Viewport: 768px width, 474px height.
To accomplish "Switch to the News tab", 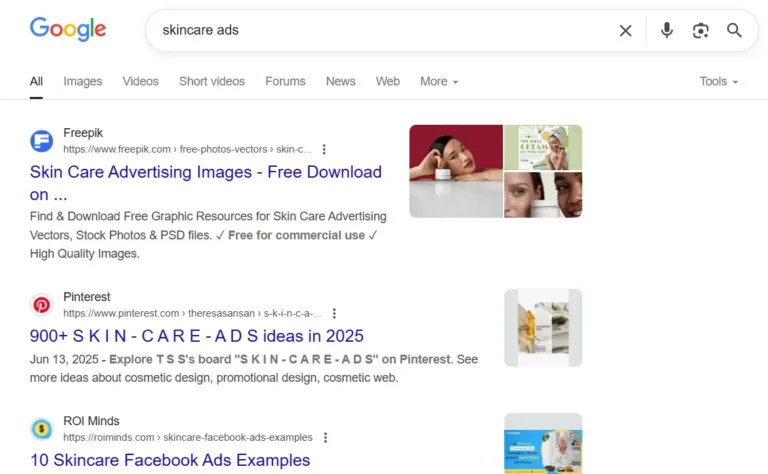I will pos(340,81).
